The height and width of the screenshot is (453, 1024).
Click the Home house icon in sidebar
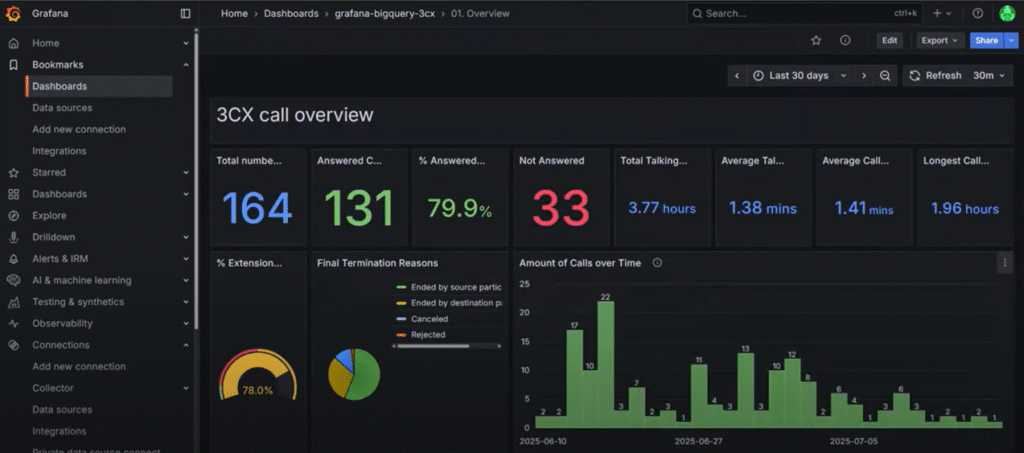tap(13, 43)
